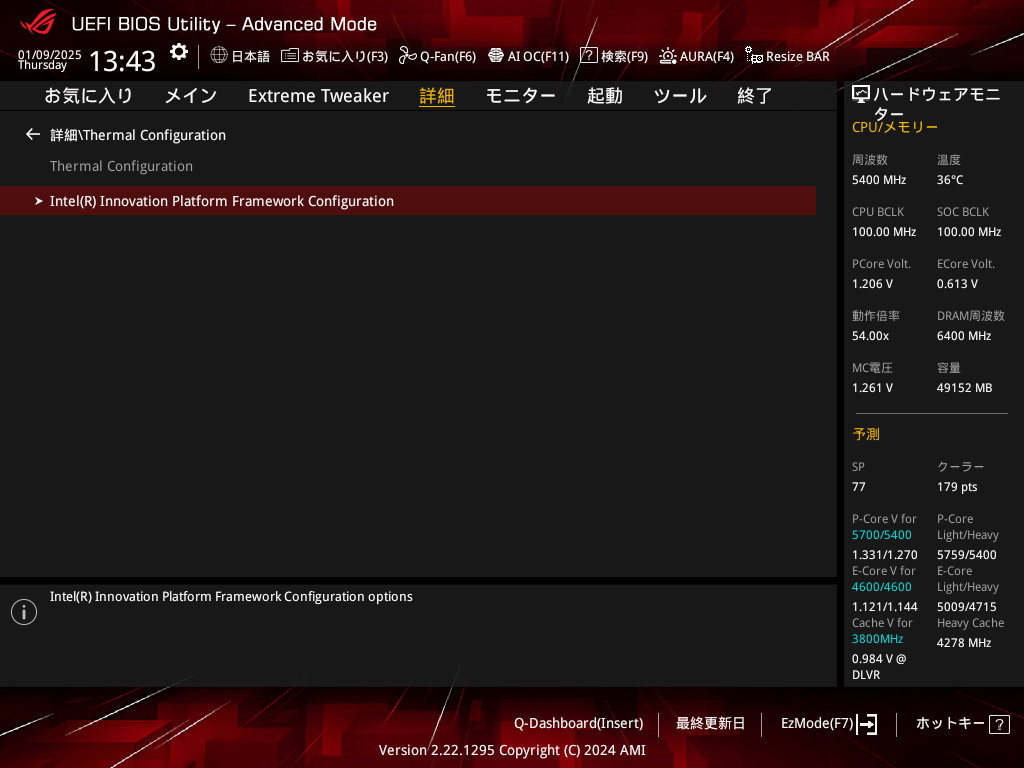The width and height of the screenshot is (1024, 768).
Task: Click the Q-Dashboard(Insert) button
Action: [x=578, y=723]
